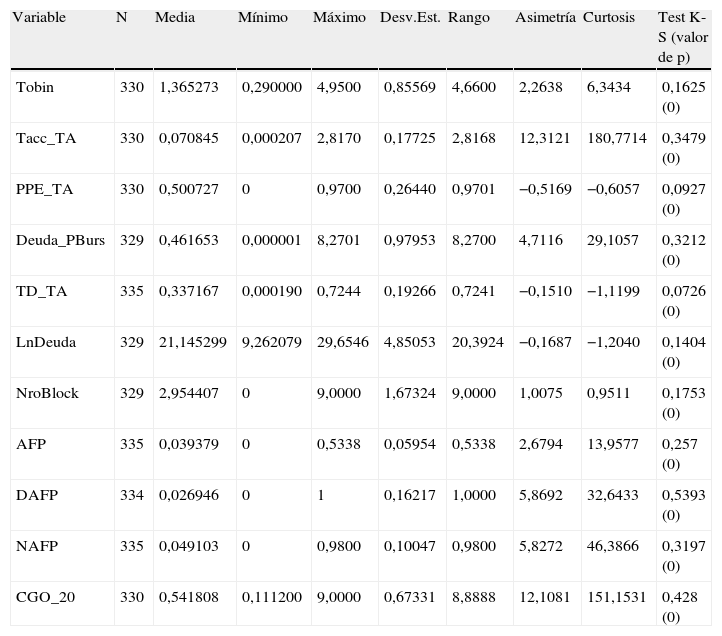Select the NroBlock row label
Viewport: 722px width, 636px height.
tap(47, 393)
